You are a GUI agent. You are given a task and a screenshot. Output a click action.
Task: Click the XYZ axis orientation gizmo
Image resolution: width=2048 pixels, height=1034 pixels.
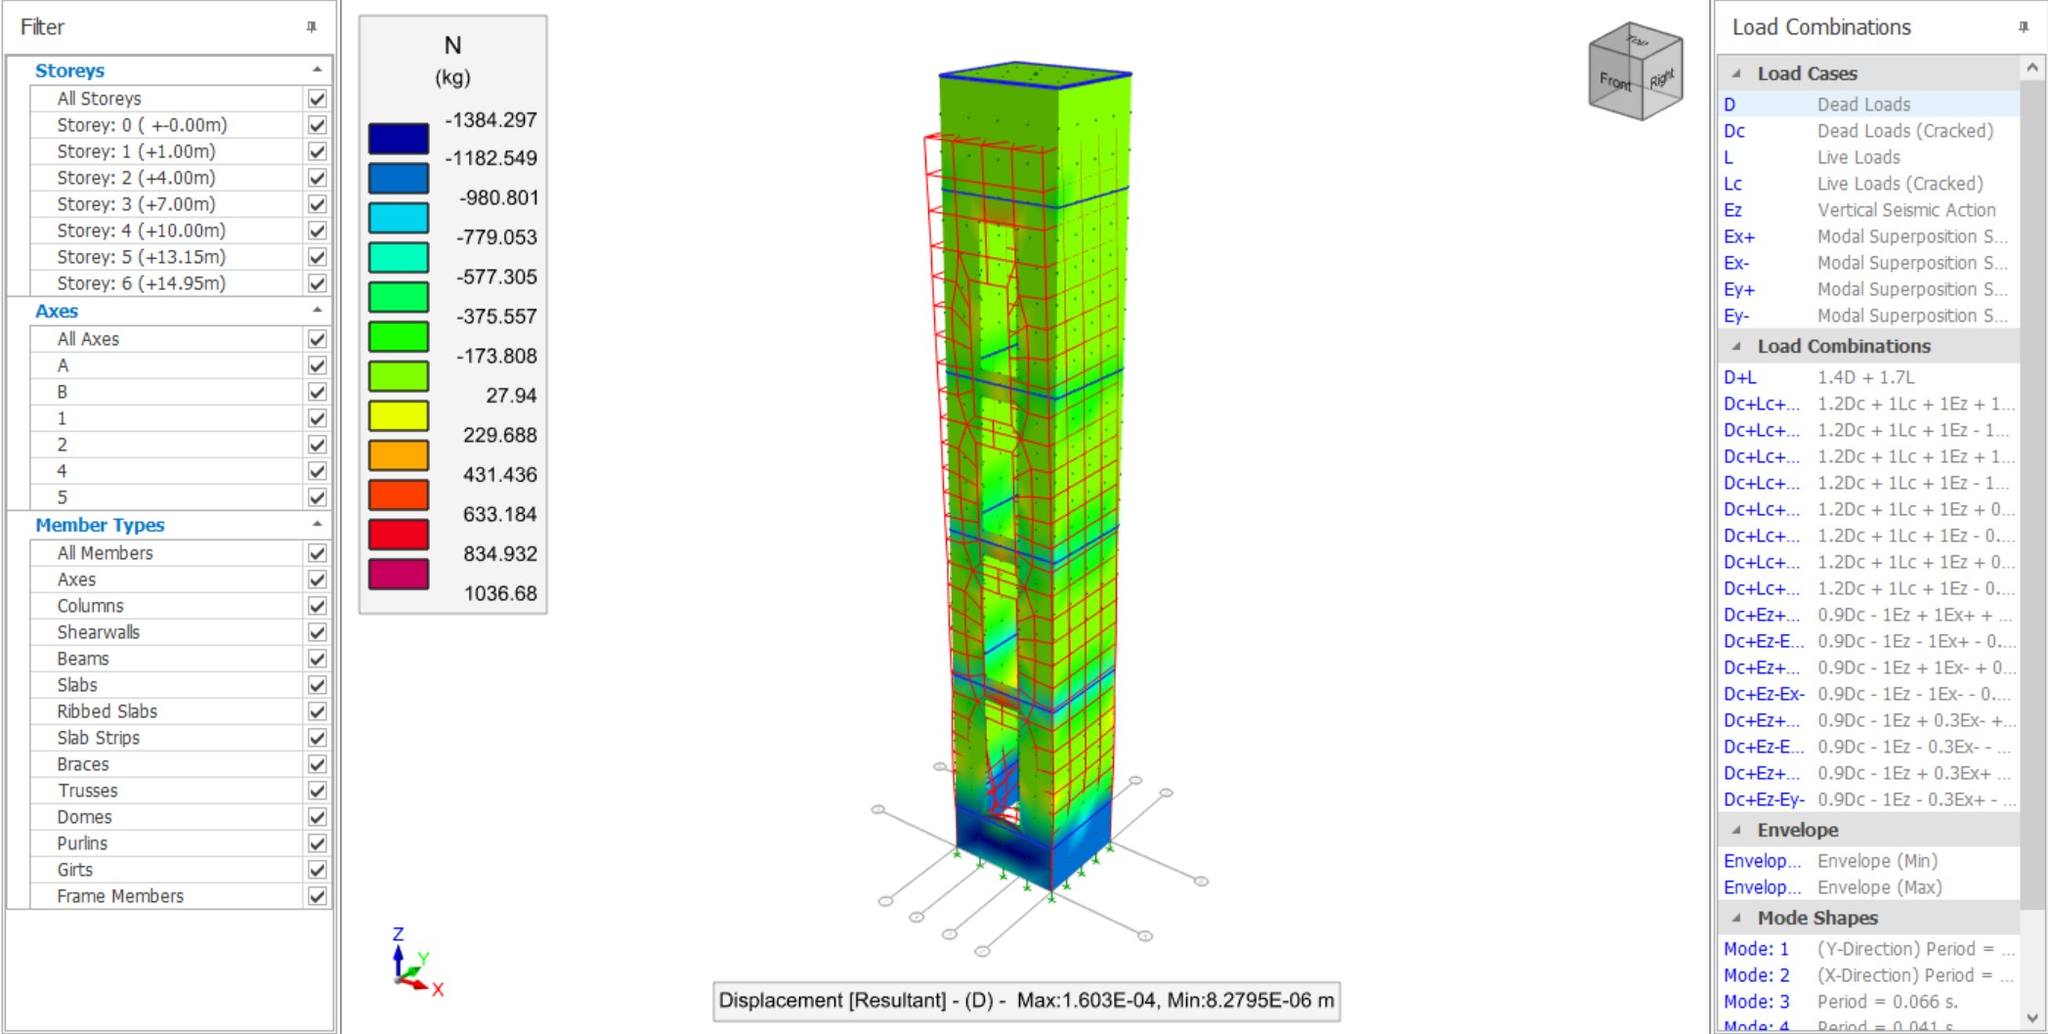click(x=416, y=962)
